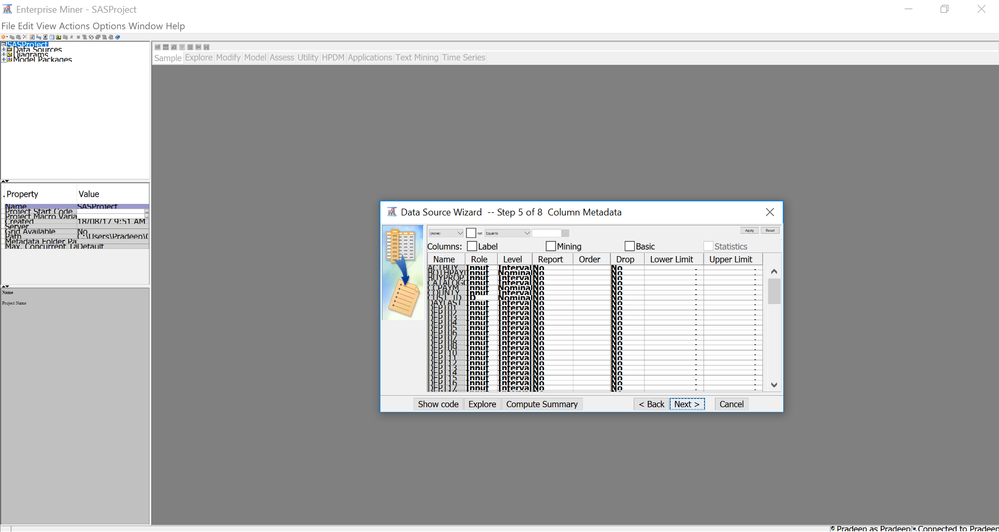Open the Project Start Code ellipsis button
This screenshot has height=532, width=999.
point(147,212)
